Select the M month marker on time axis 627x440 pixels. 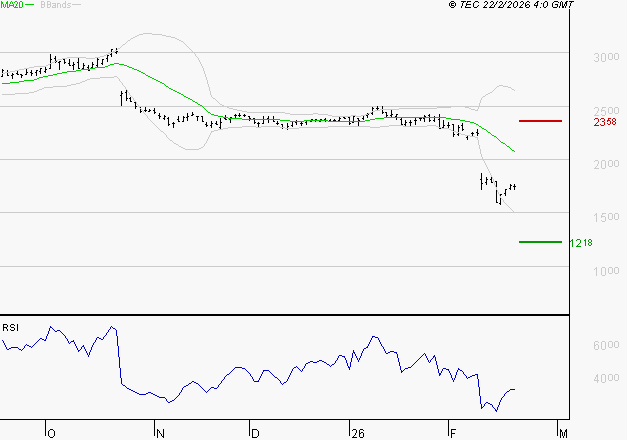[563, 433]
